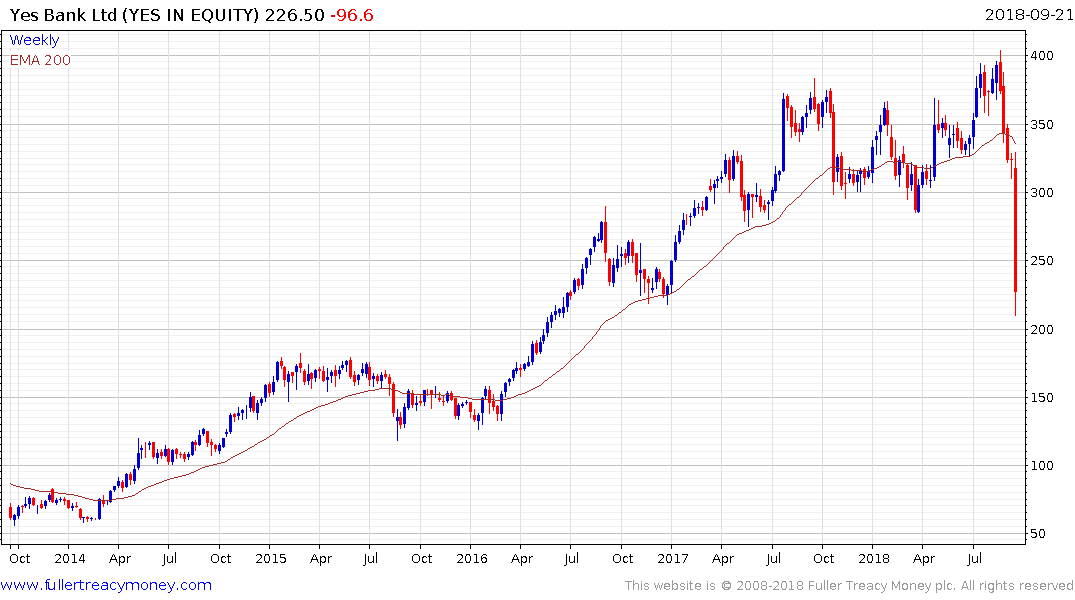Click the 100 price axis label

tap(1042, 466)
